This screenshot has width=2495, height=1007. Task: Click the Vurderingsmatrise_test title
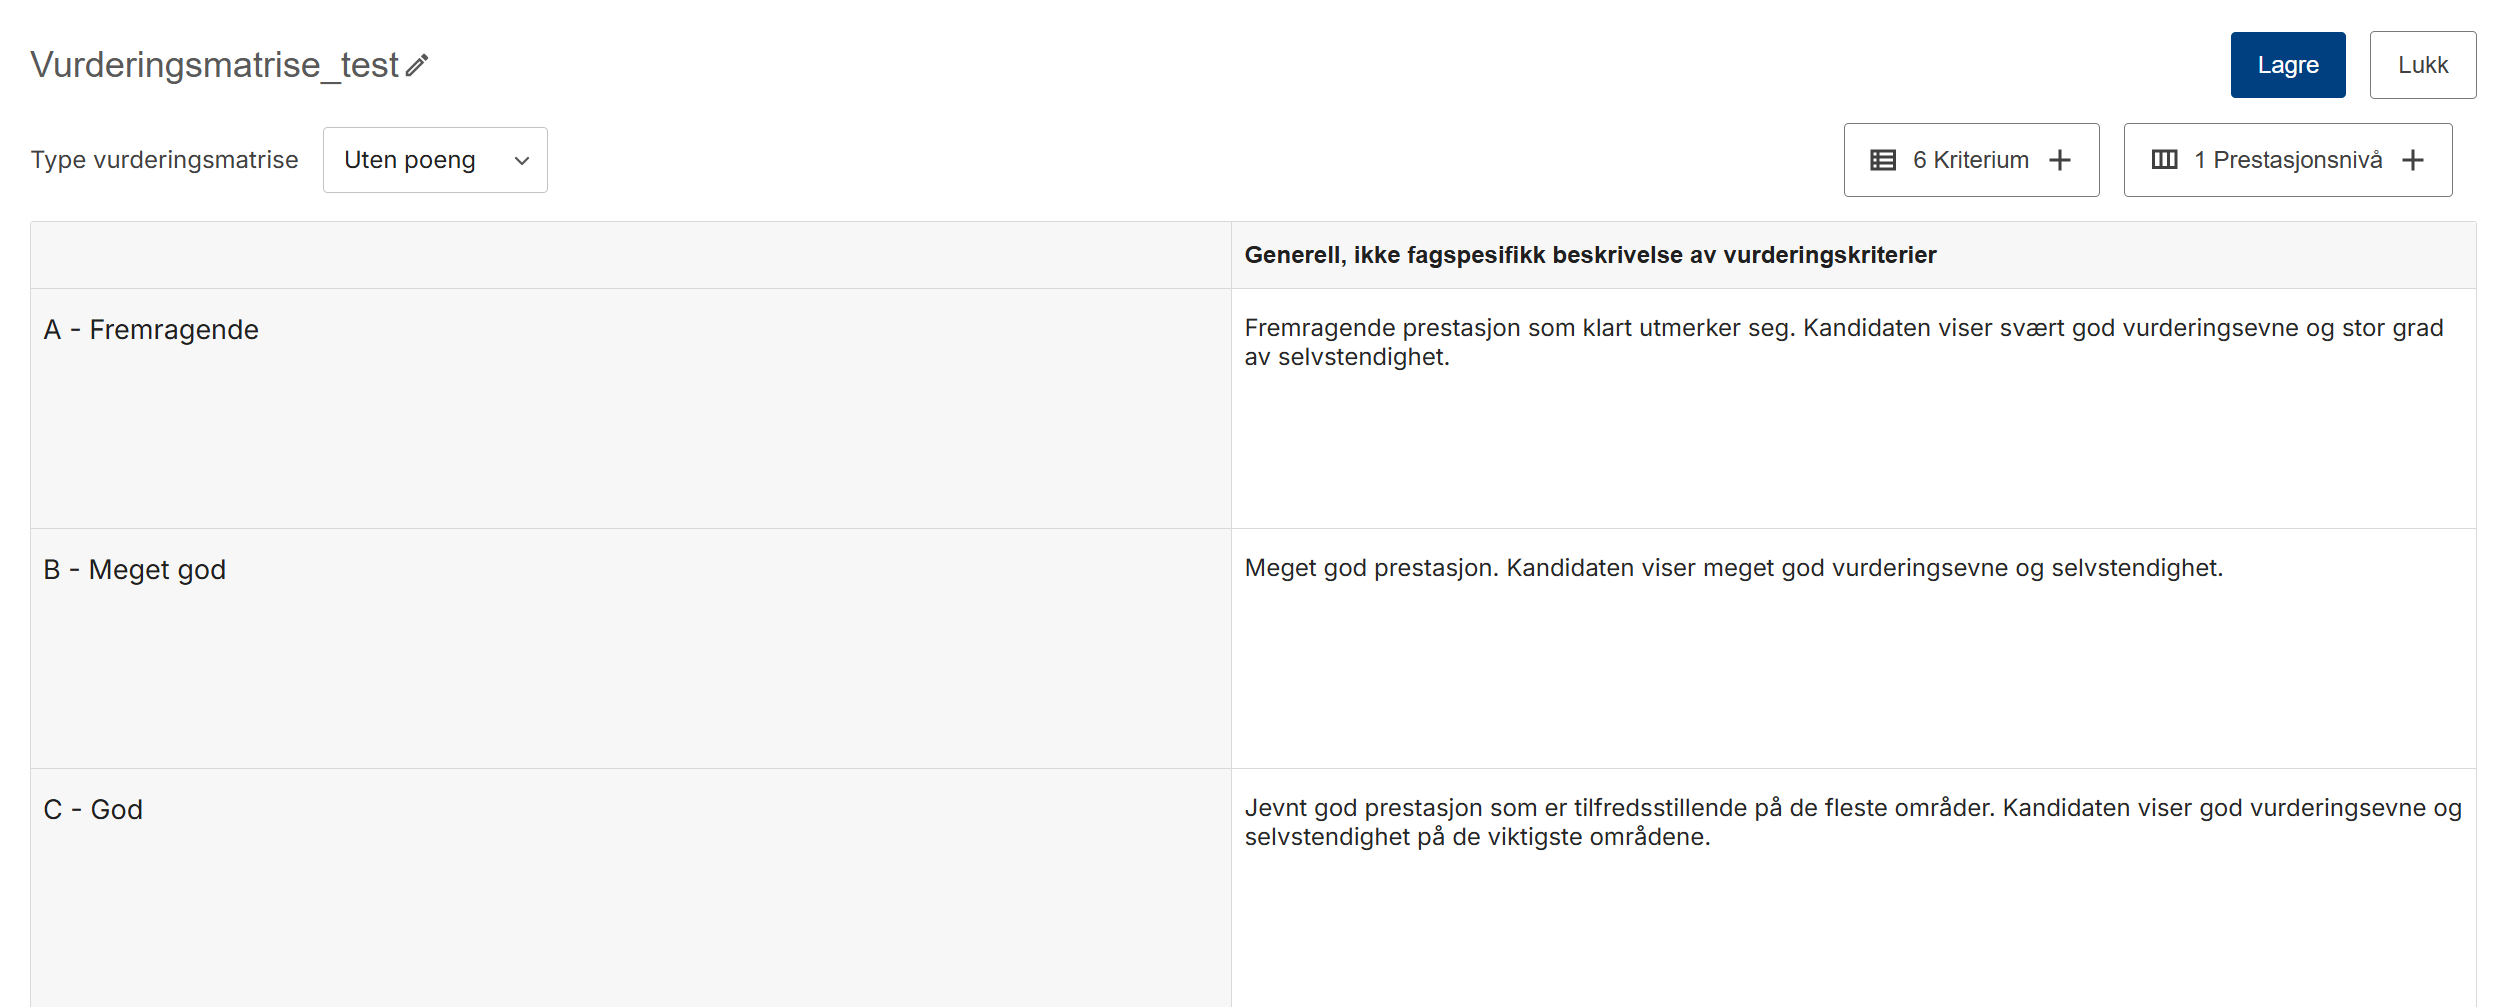215,65
